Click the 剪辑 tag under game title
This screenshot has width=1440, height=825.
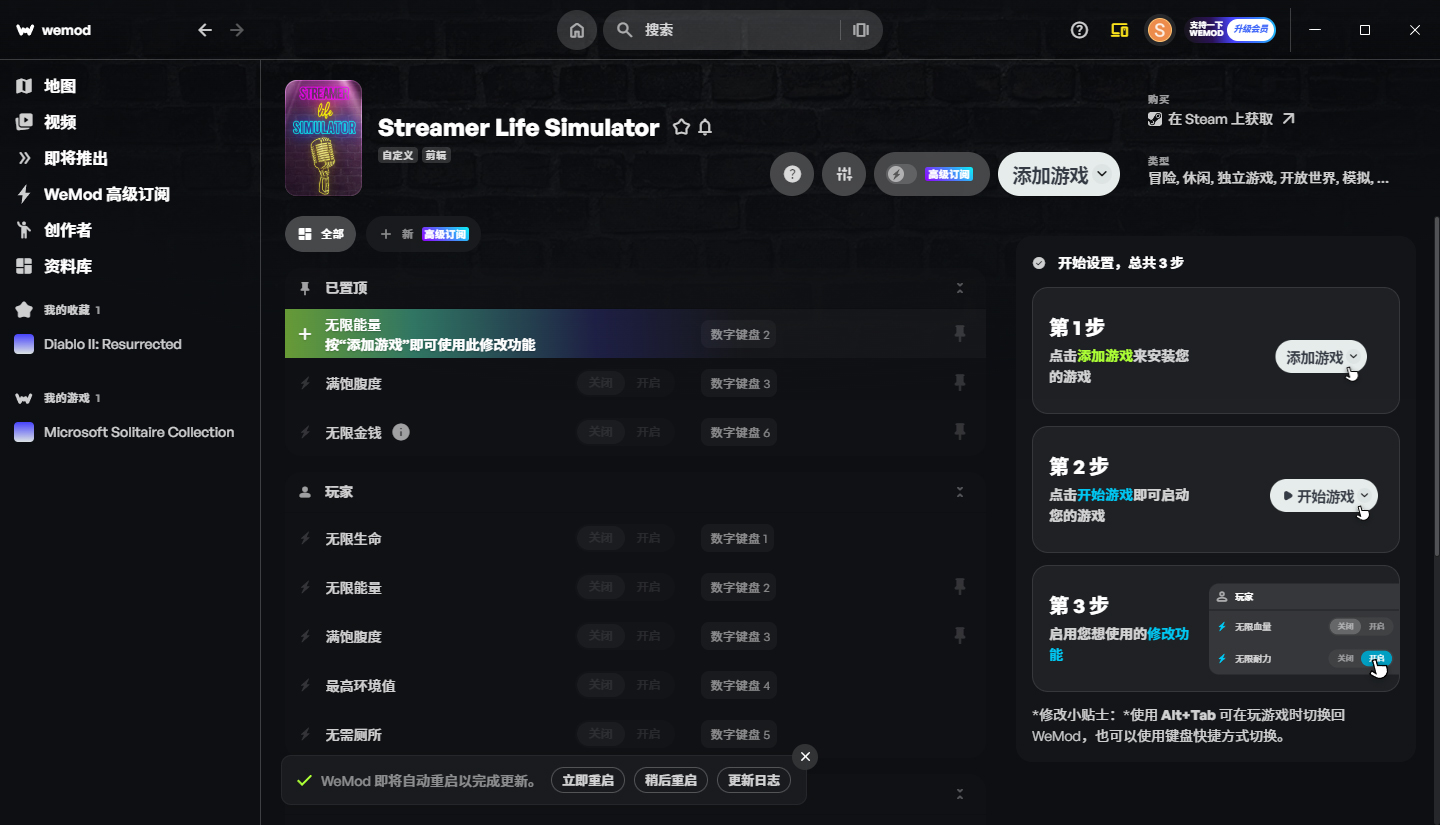(x=435, y=156)
